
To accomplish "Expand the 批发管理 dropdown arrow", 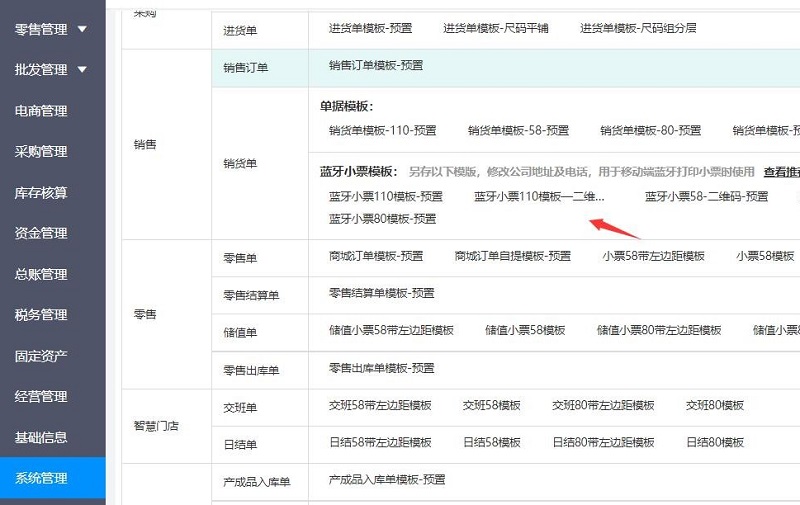I will click(82, 69).
